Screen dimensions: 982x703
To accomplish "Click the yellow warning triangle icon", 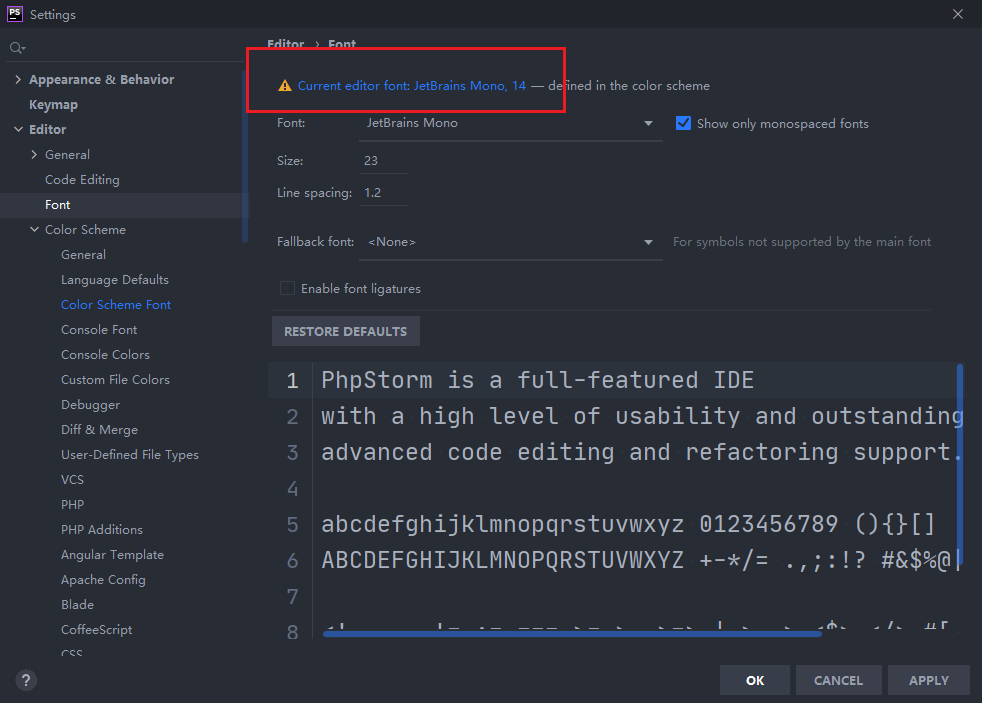I will click(285, 86).
